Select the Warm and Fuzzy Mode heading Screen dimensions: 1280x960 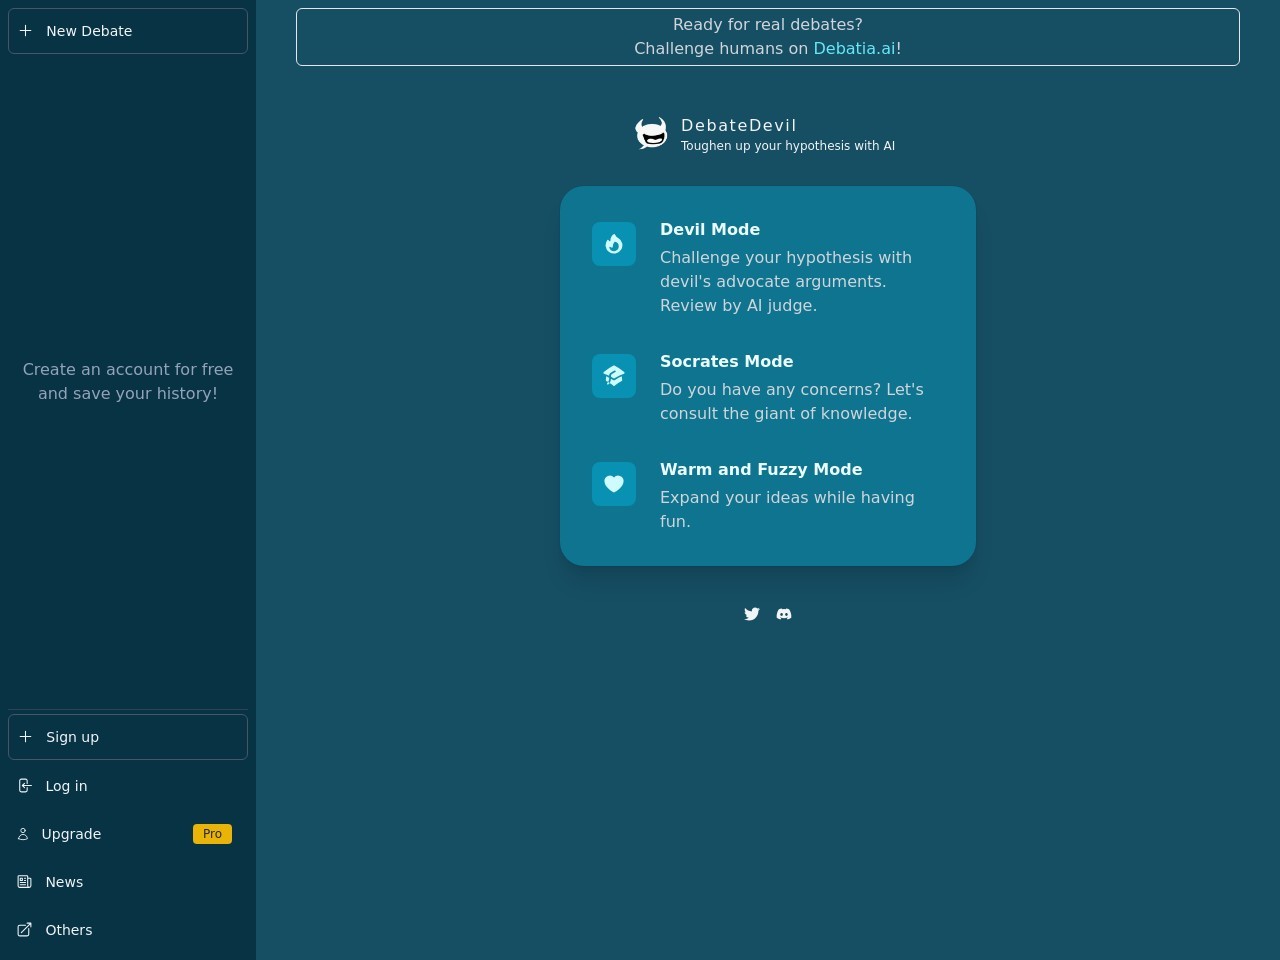[761, 470]
